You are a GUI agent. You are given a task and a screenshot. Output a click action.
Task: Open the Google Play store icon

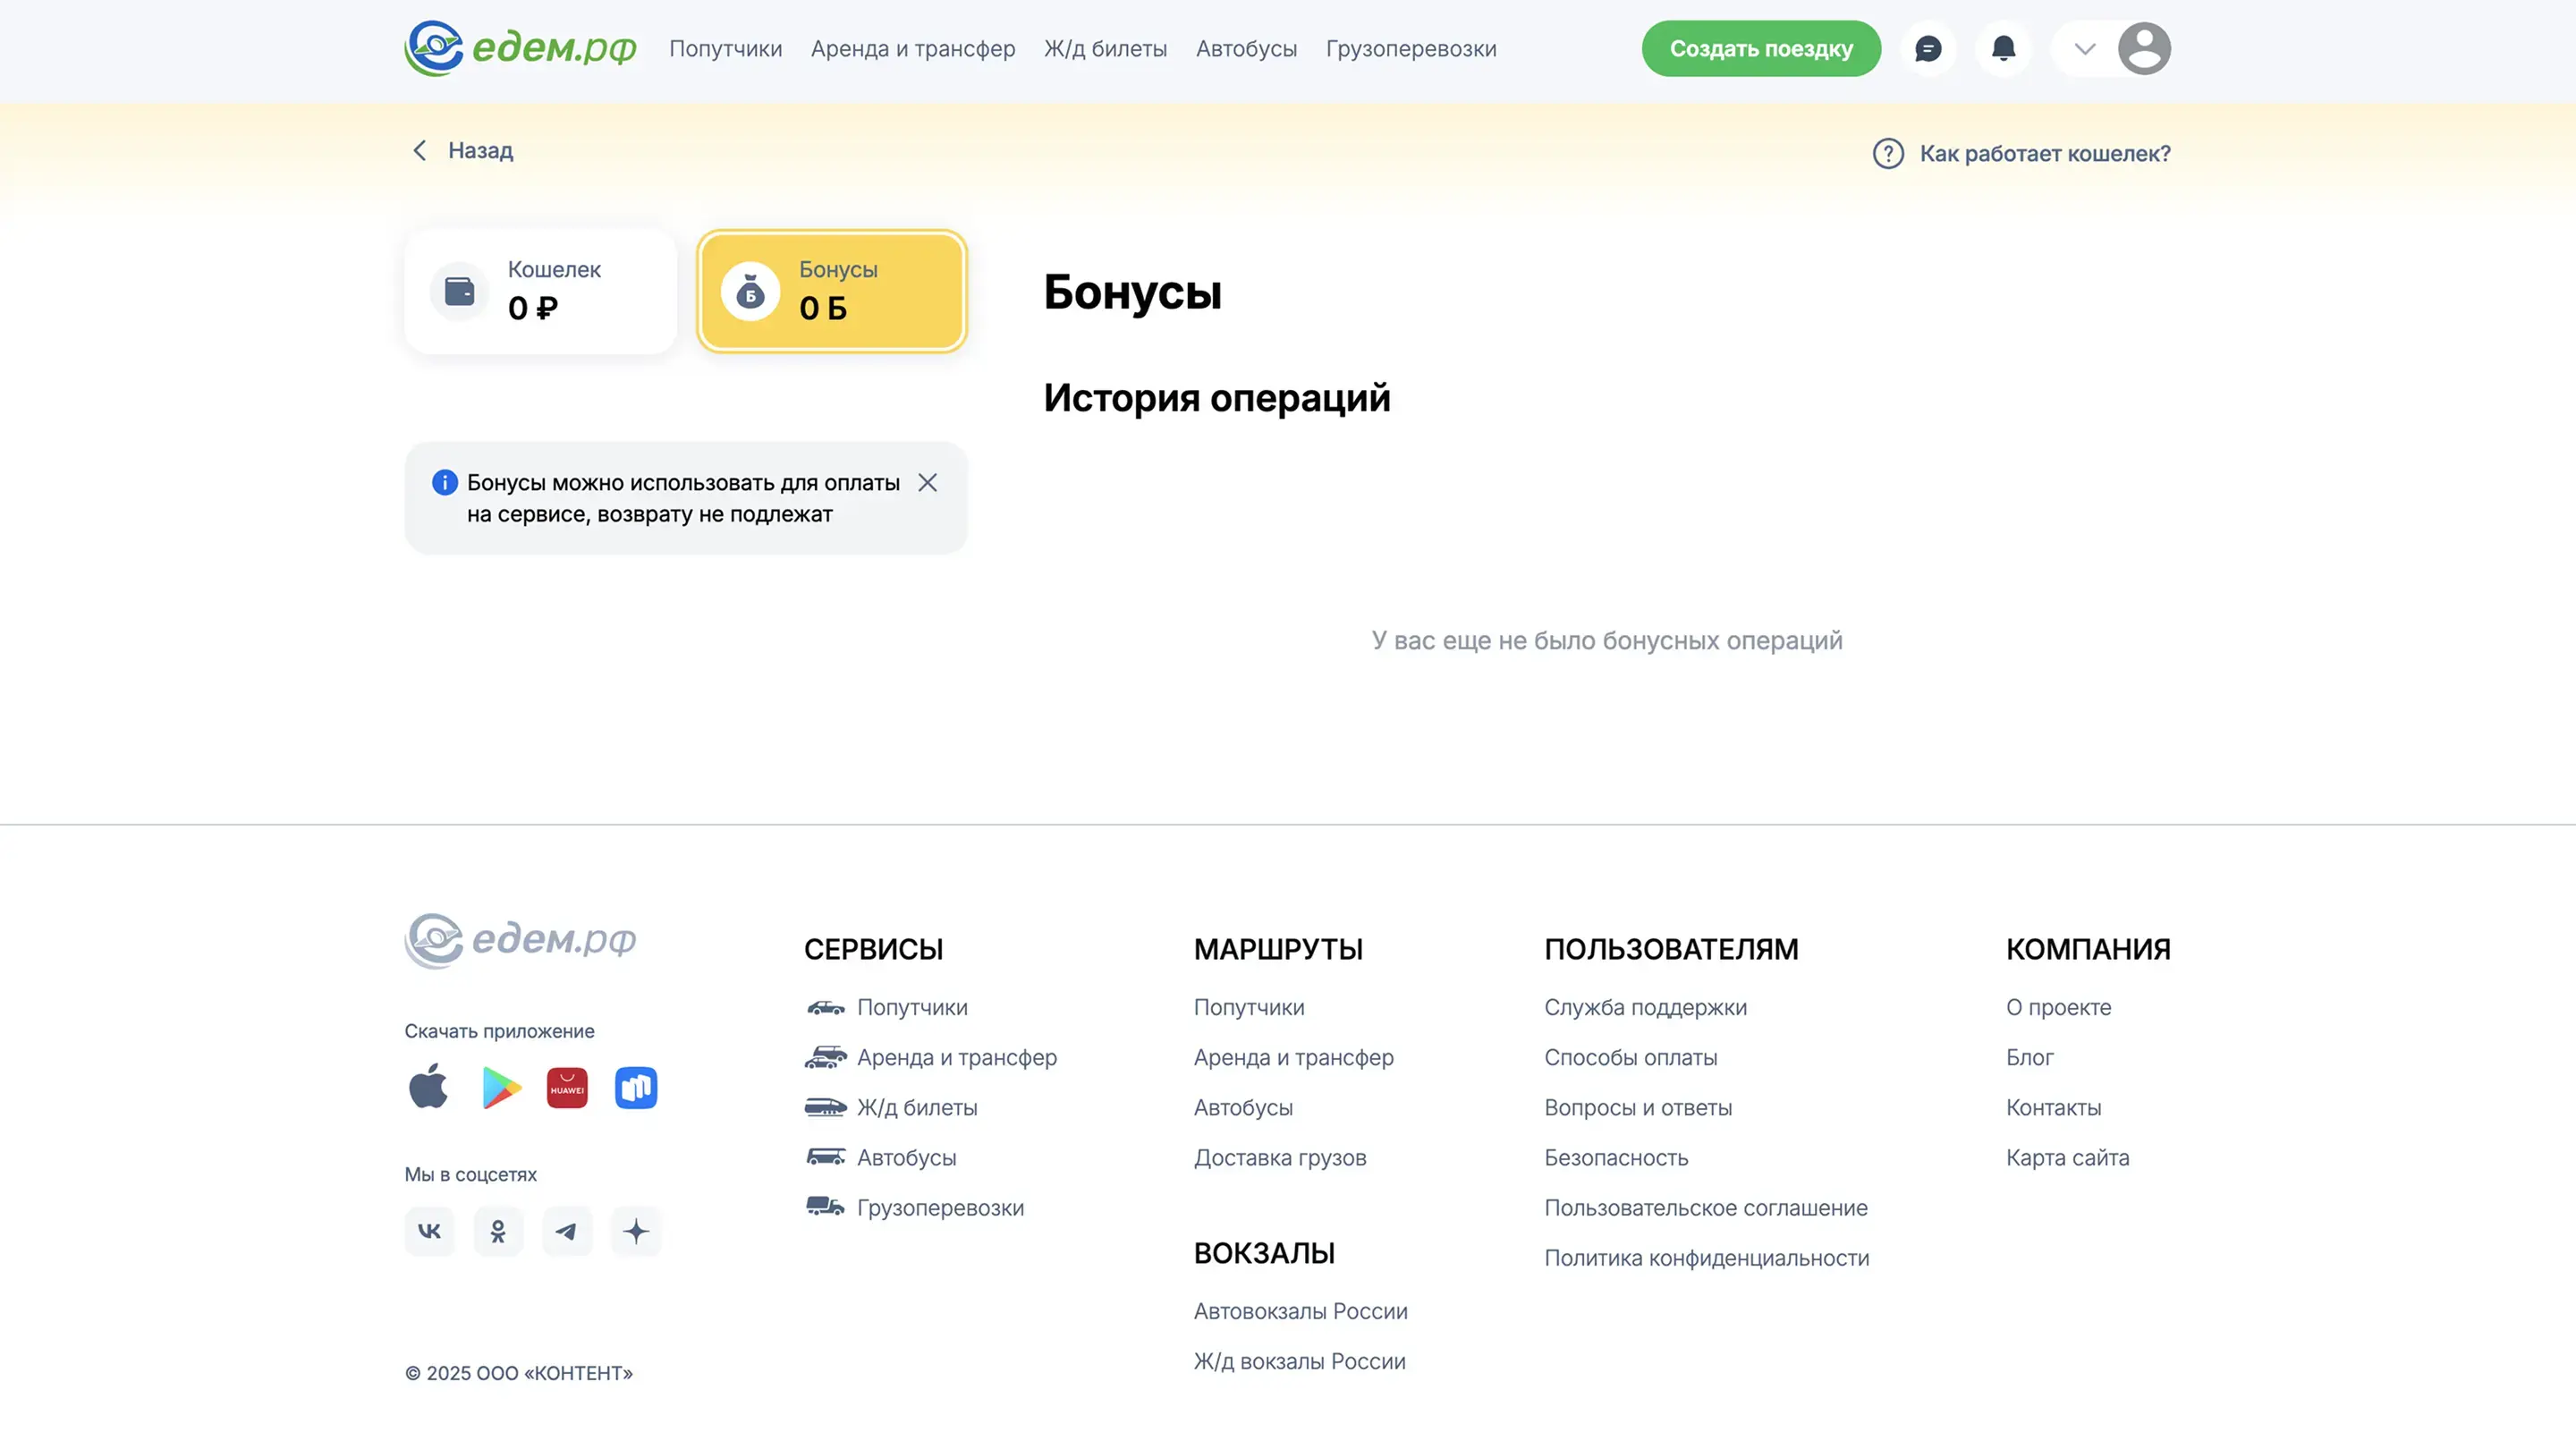(x=500, y=1087)
